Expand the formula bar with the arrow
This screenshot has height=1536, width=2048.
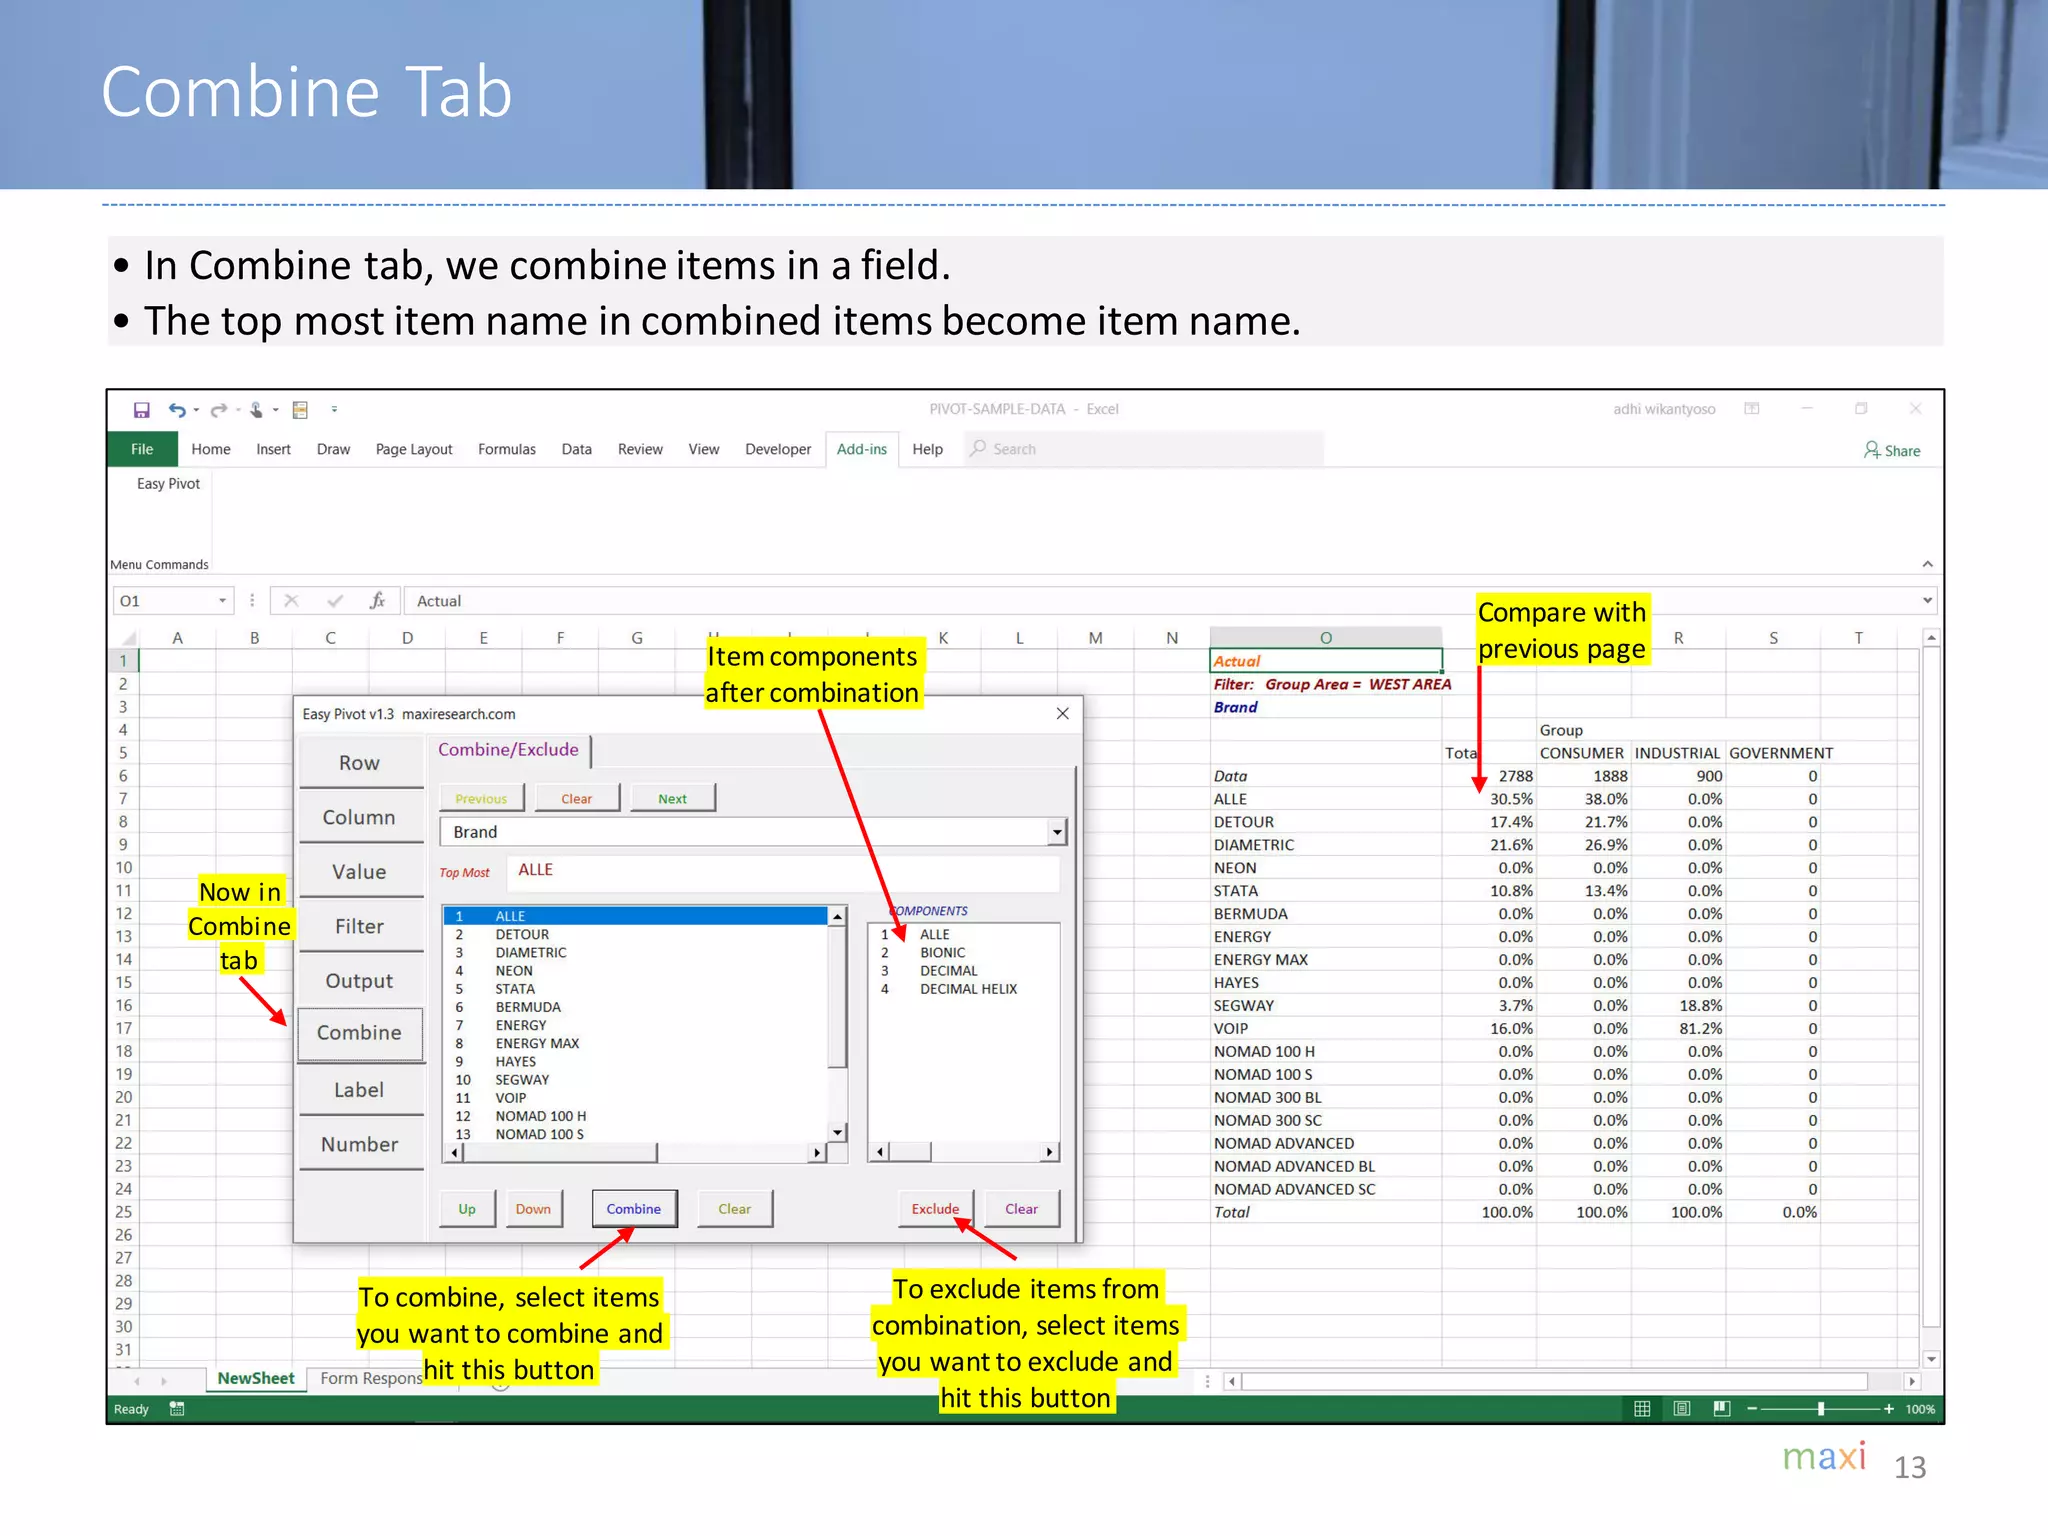(1927, 600)
